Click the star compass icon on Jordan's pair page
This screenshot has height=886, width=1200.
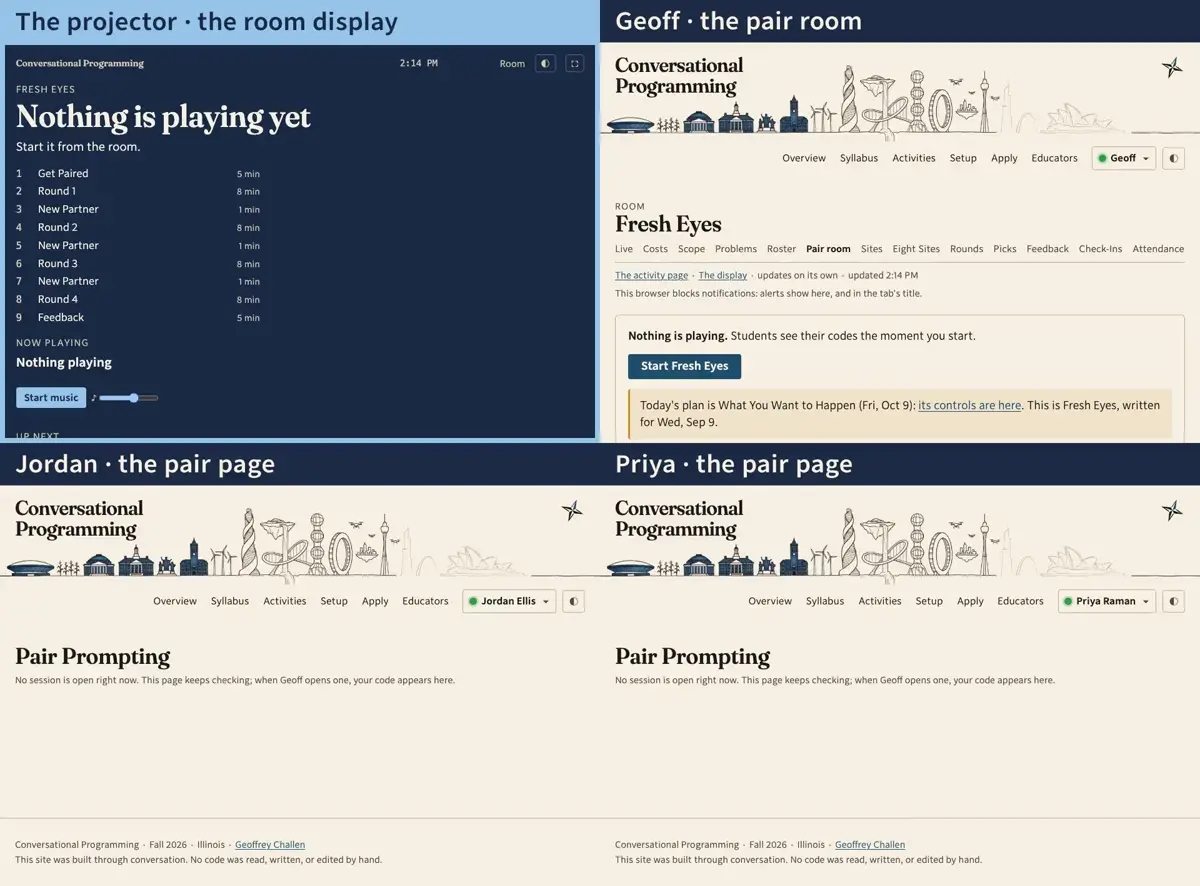[x=572, y=511]
